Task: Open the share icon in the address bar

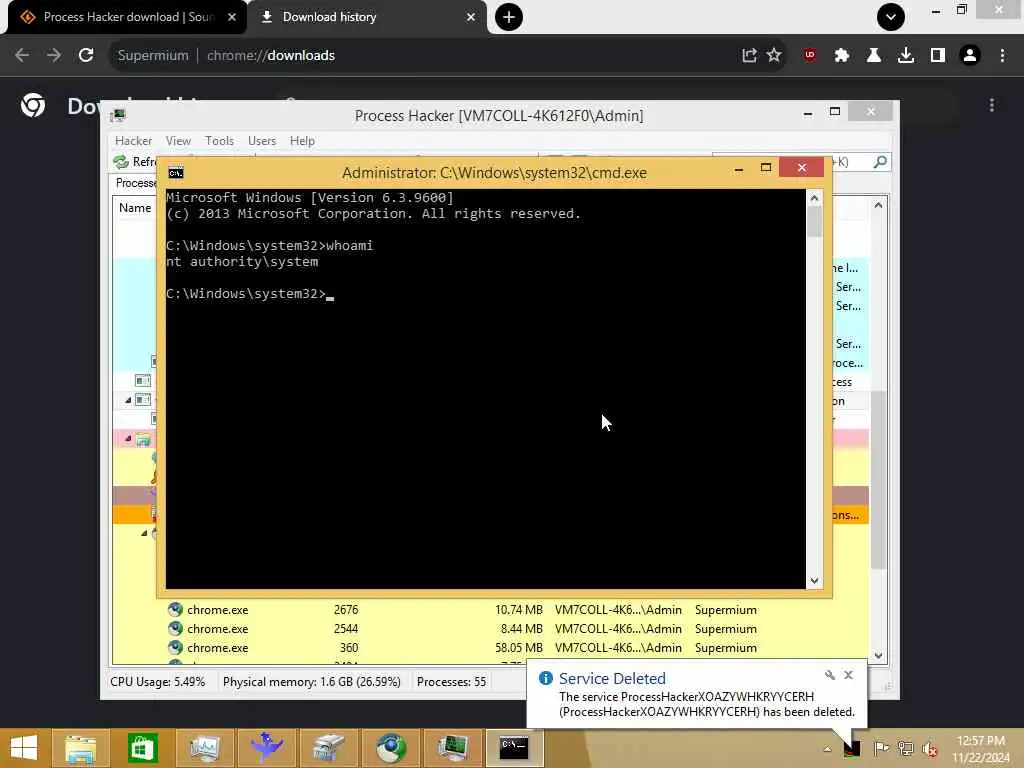Action: click(749, 56)
